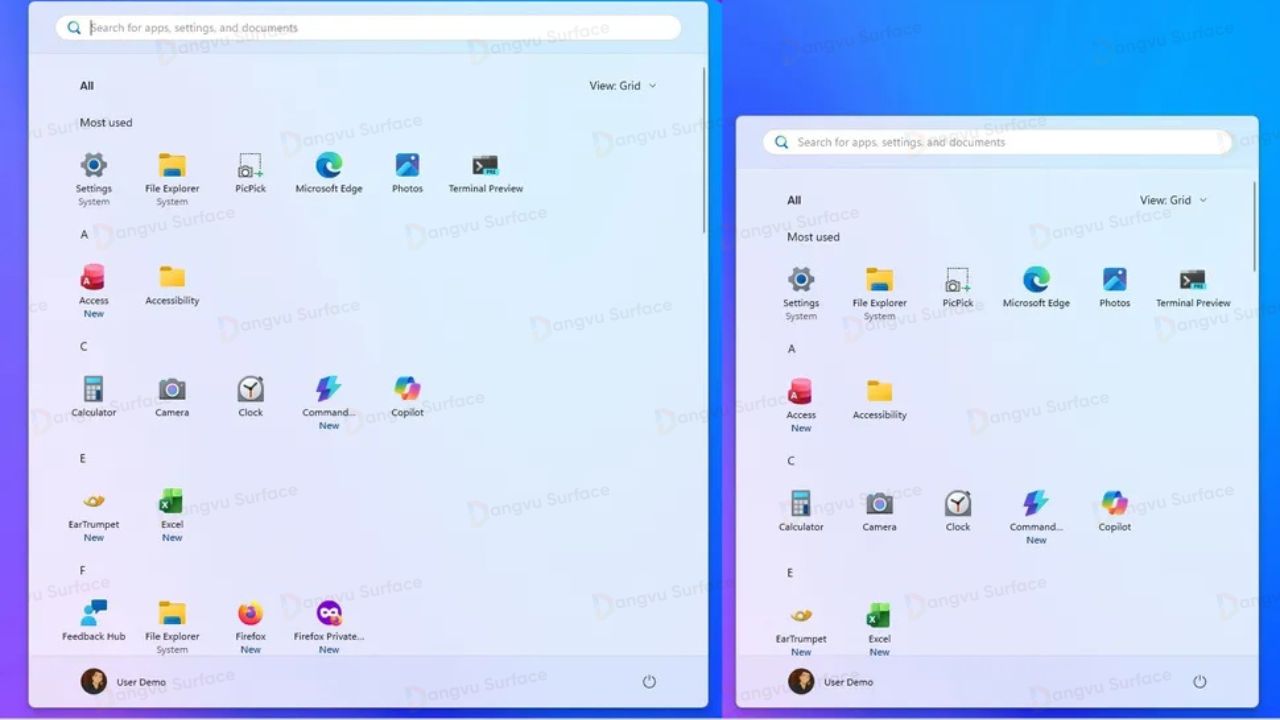Open Access in the left Start menu
This screenshot has width=1280, height=720.
94,290
